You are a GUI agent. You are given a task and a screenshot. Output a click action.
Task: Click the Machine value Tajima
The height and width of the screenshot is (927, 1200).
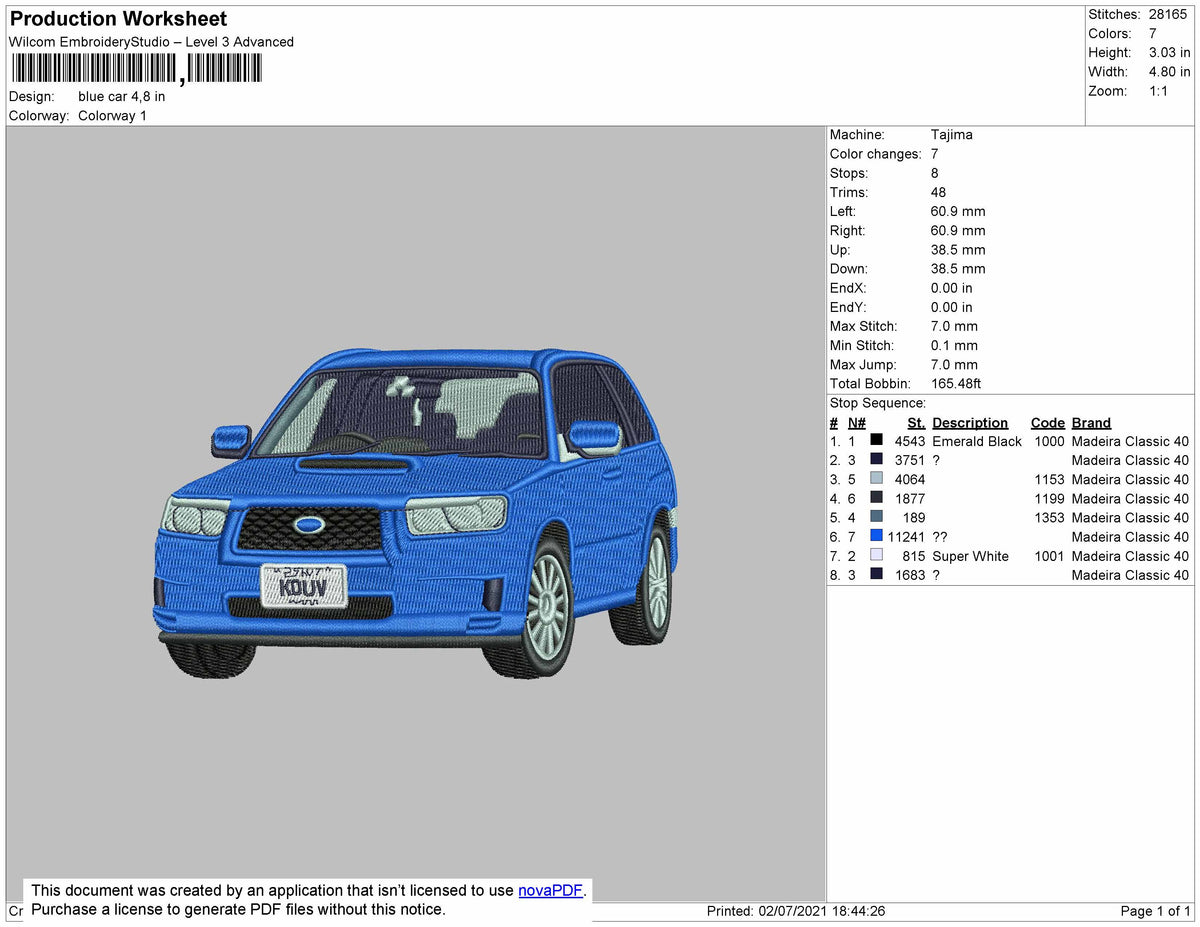(x=951, y=134)
